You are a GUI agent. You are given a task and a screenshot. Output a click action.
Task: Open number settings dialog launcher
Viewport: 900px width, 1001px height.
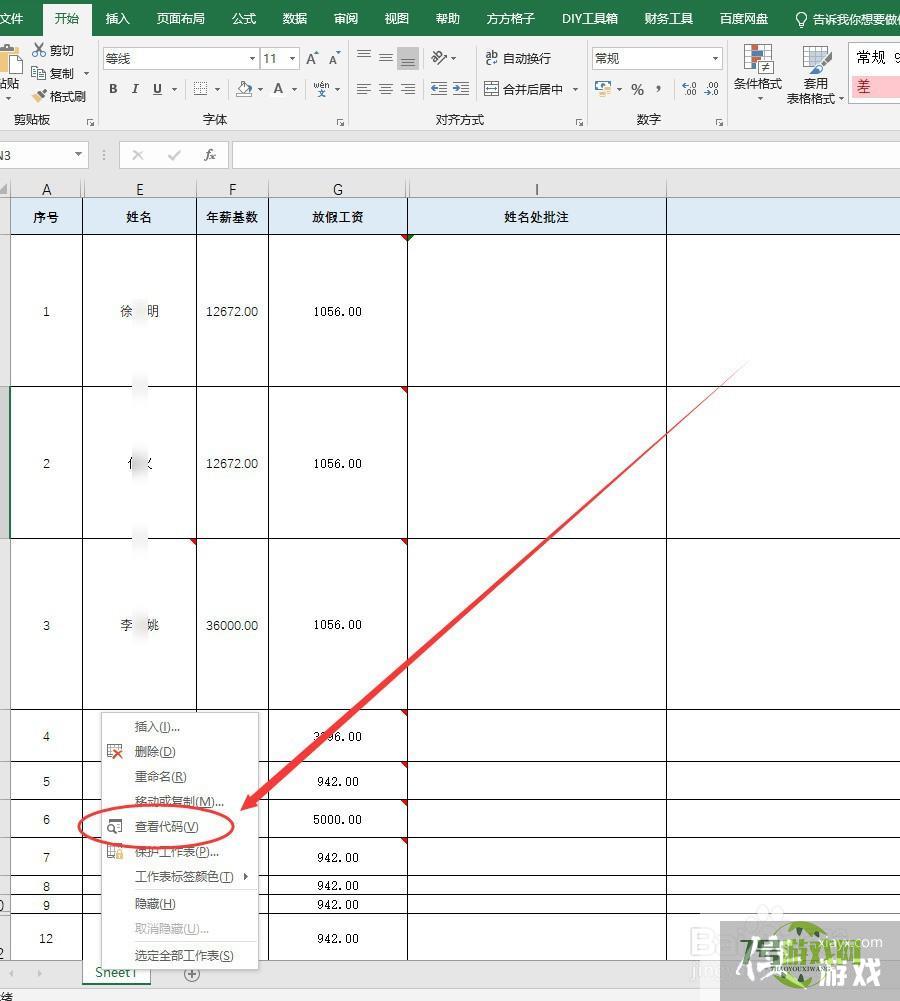tap(719, 122)
